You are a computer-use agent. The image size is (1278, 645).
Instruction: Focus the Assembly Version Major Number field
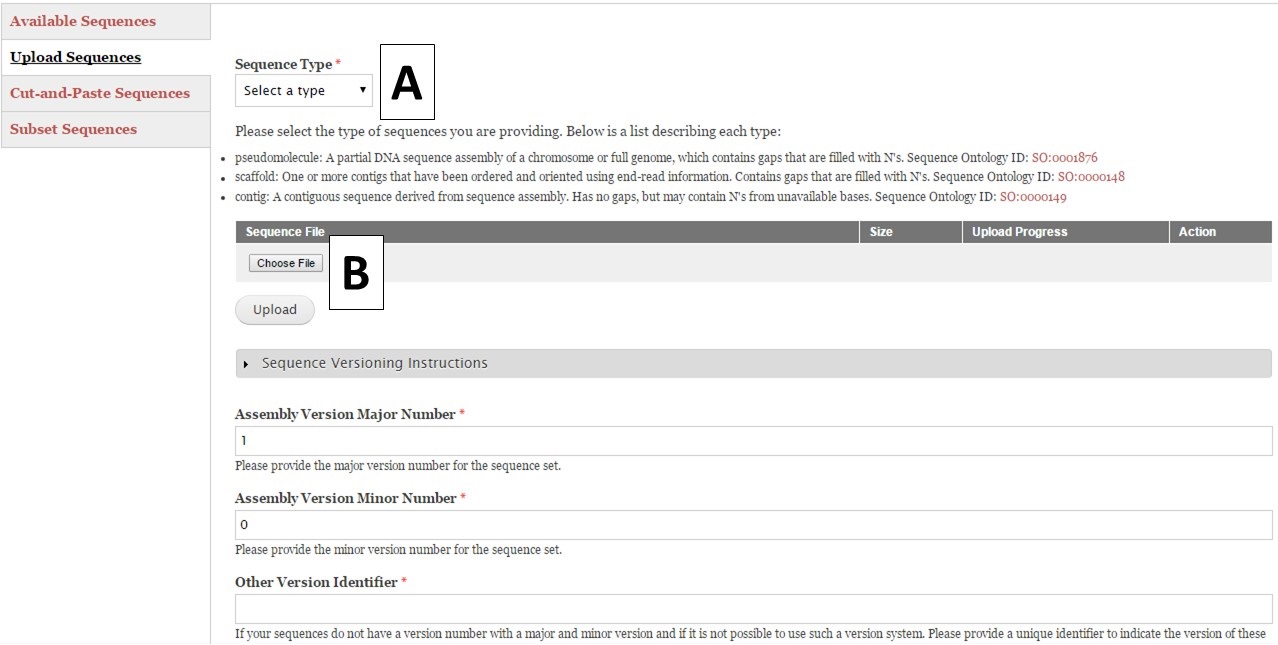(753, 441)
